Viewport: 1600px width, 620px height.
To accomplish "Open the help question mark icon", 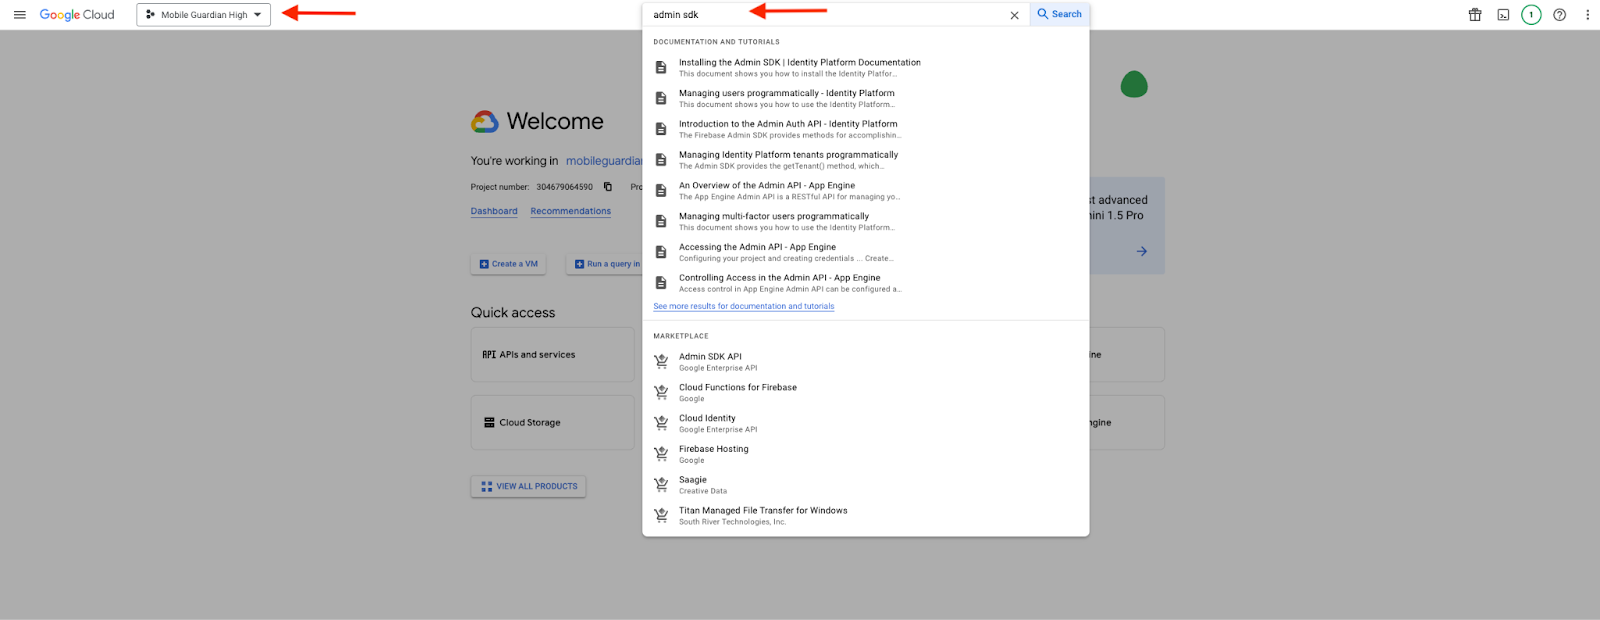I will [x=1559, y=15].
